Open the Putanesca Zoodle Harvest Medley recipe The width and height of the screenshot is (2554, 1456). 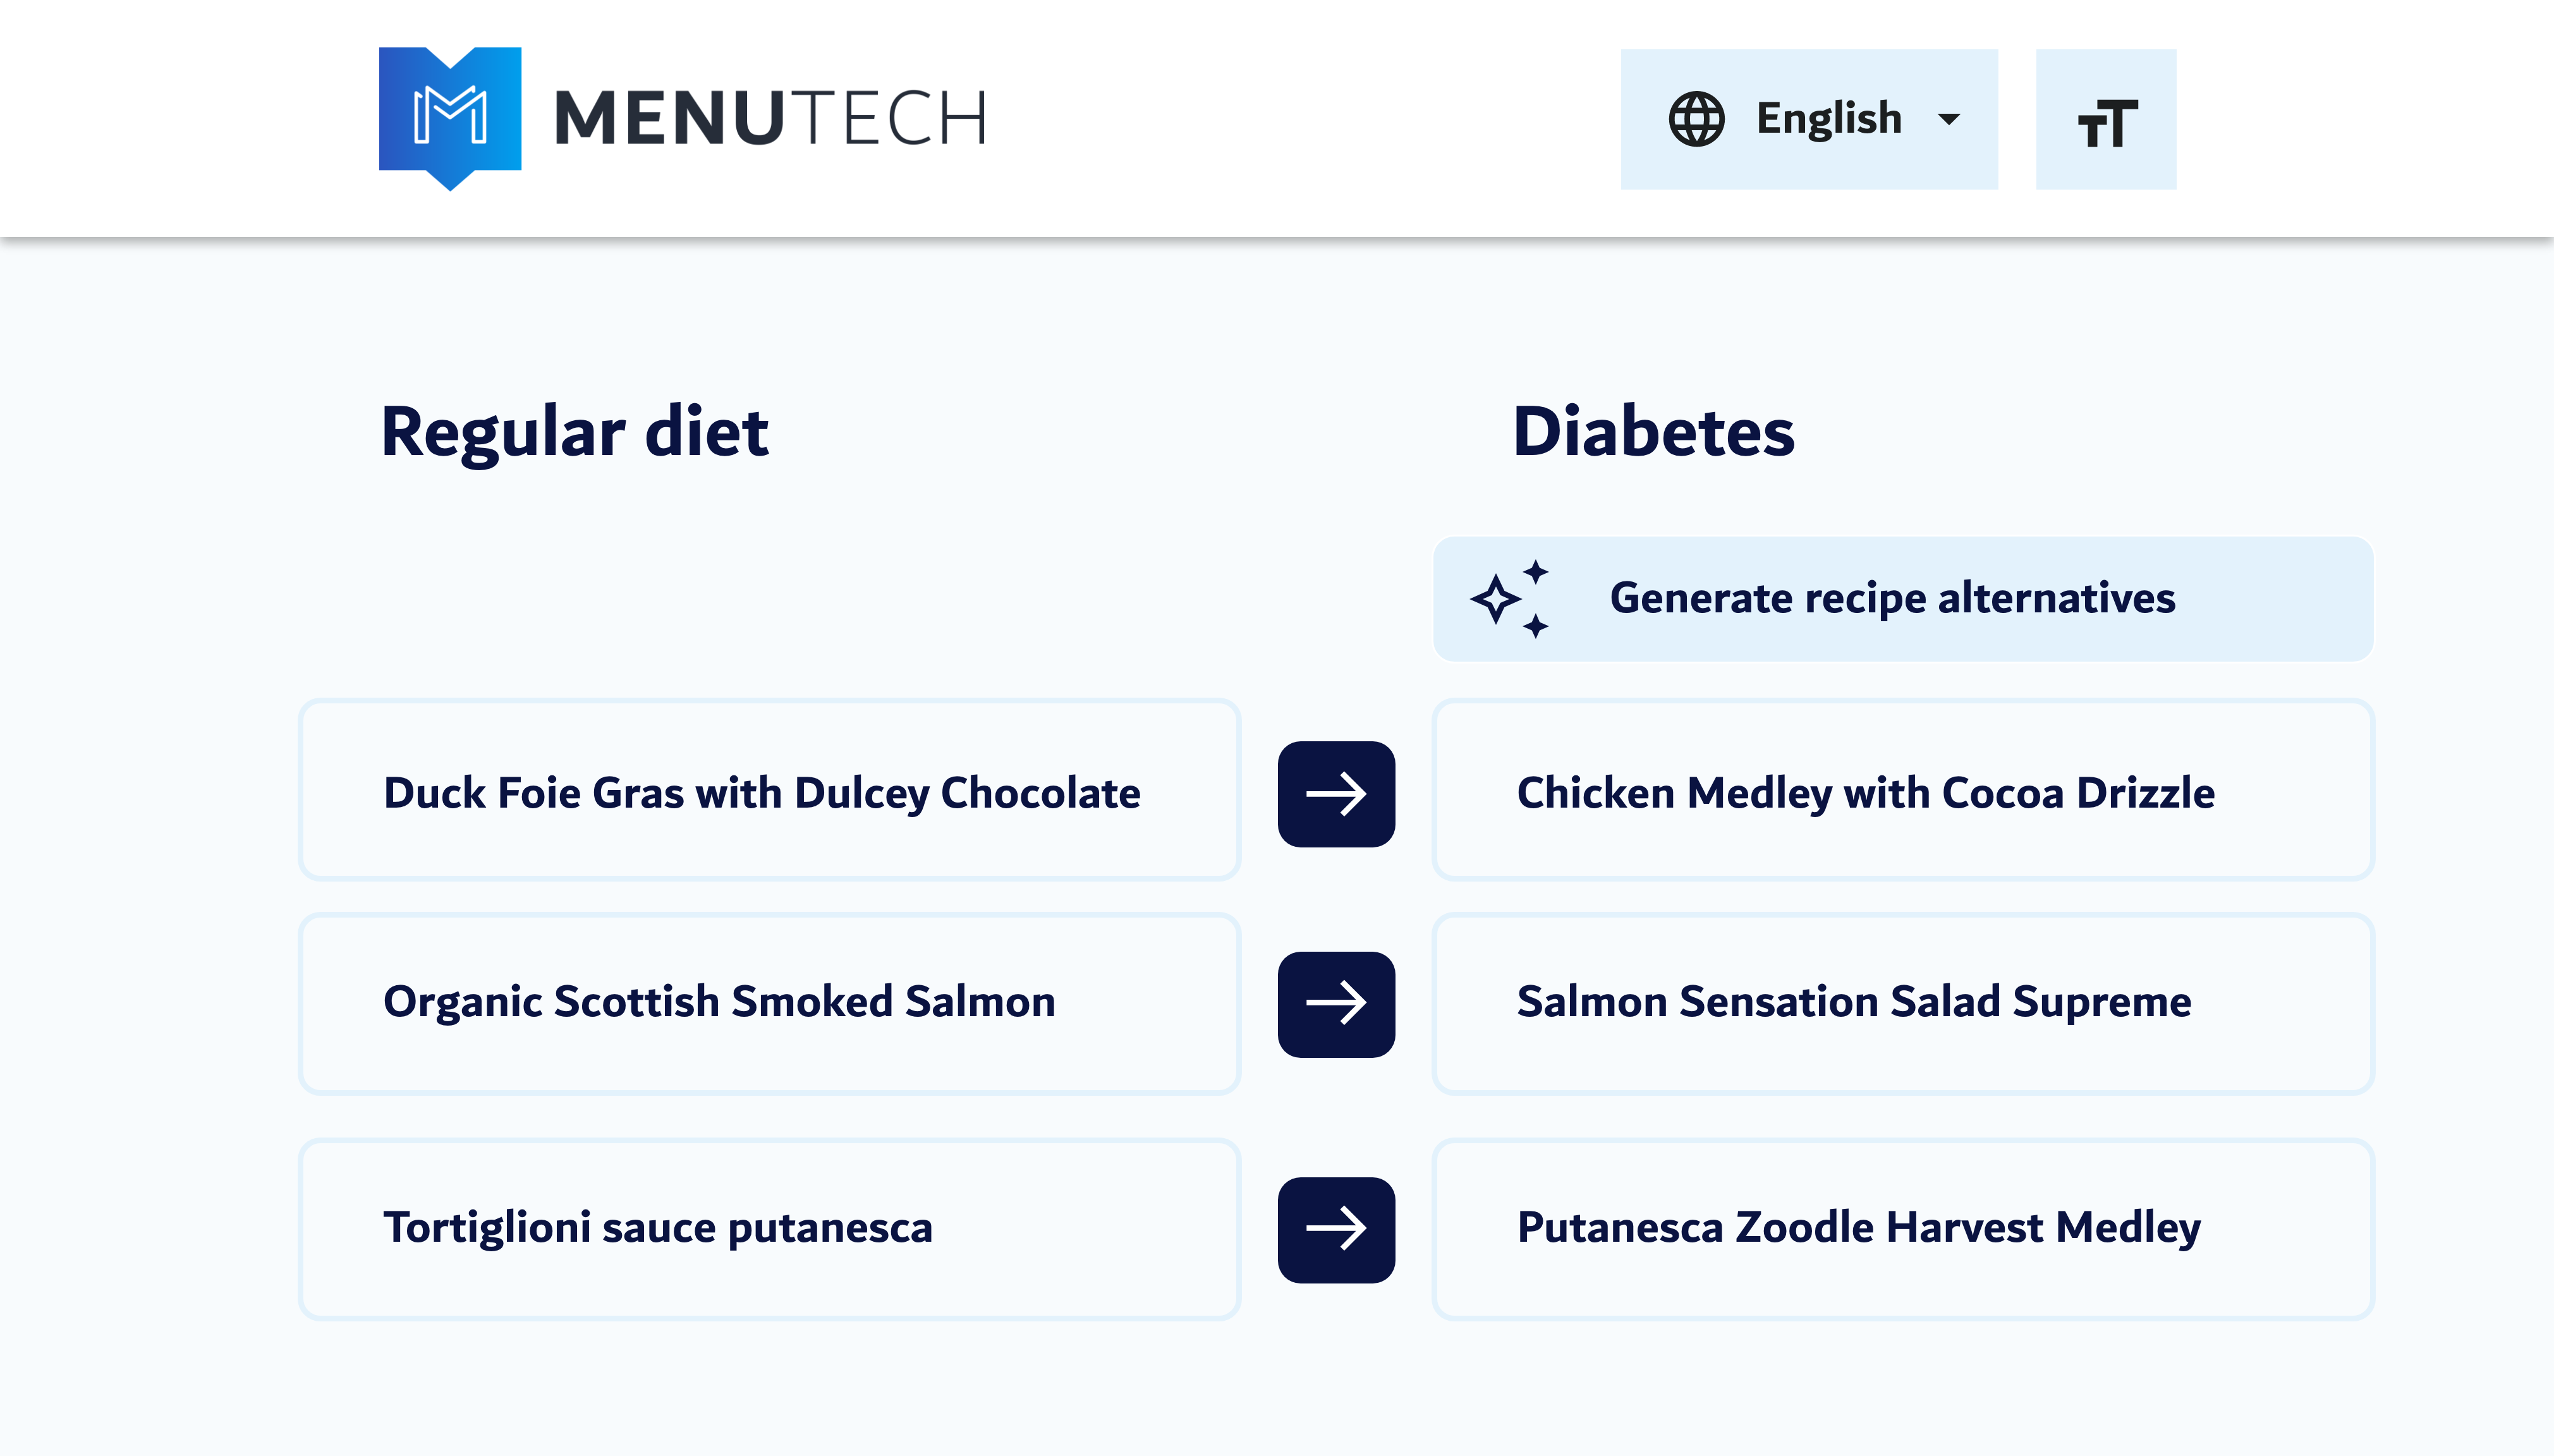click(1903, 1228)
